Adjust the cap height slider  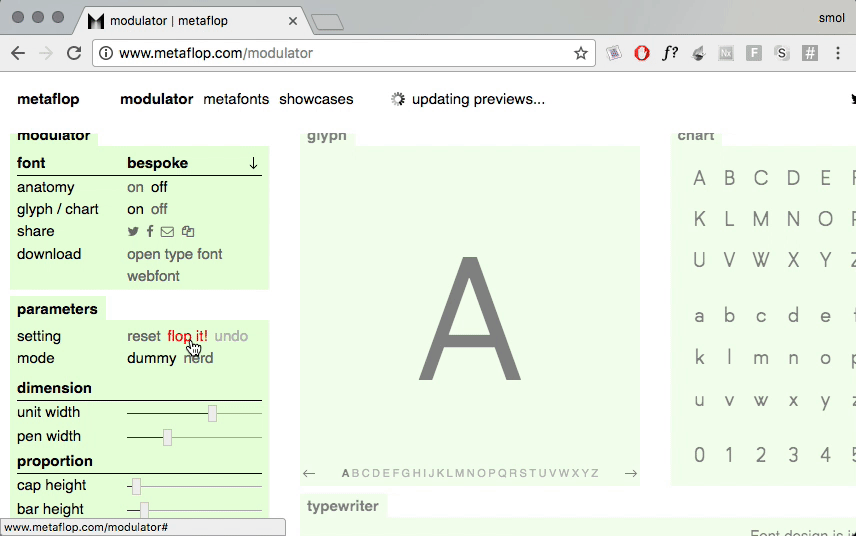coord(136,486)
